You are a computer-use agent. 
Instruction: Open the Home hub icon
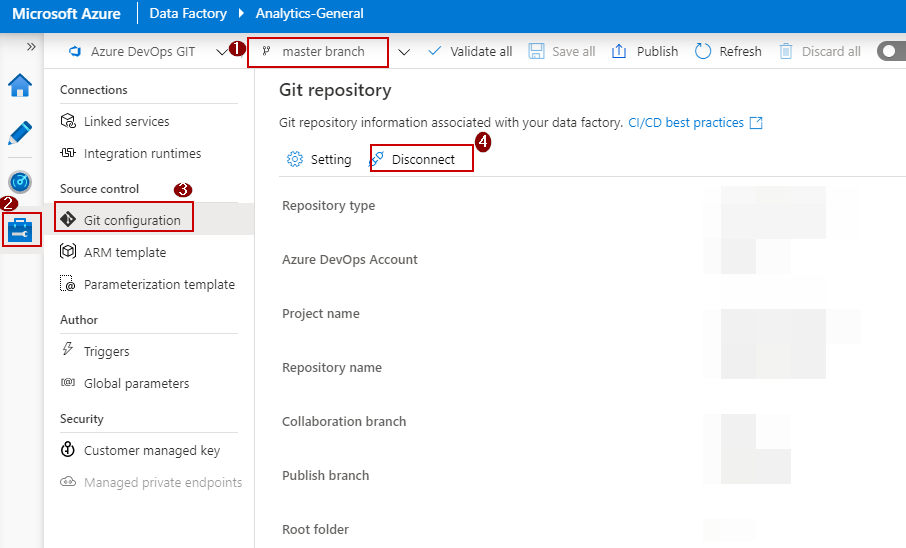[20, 86]
